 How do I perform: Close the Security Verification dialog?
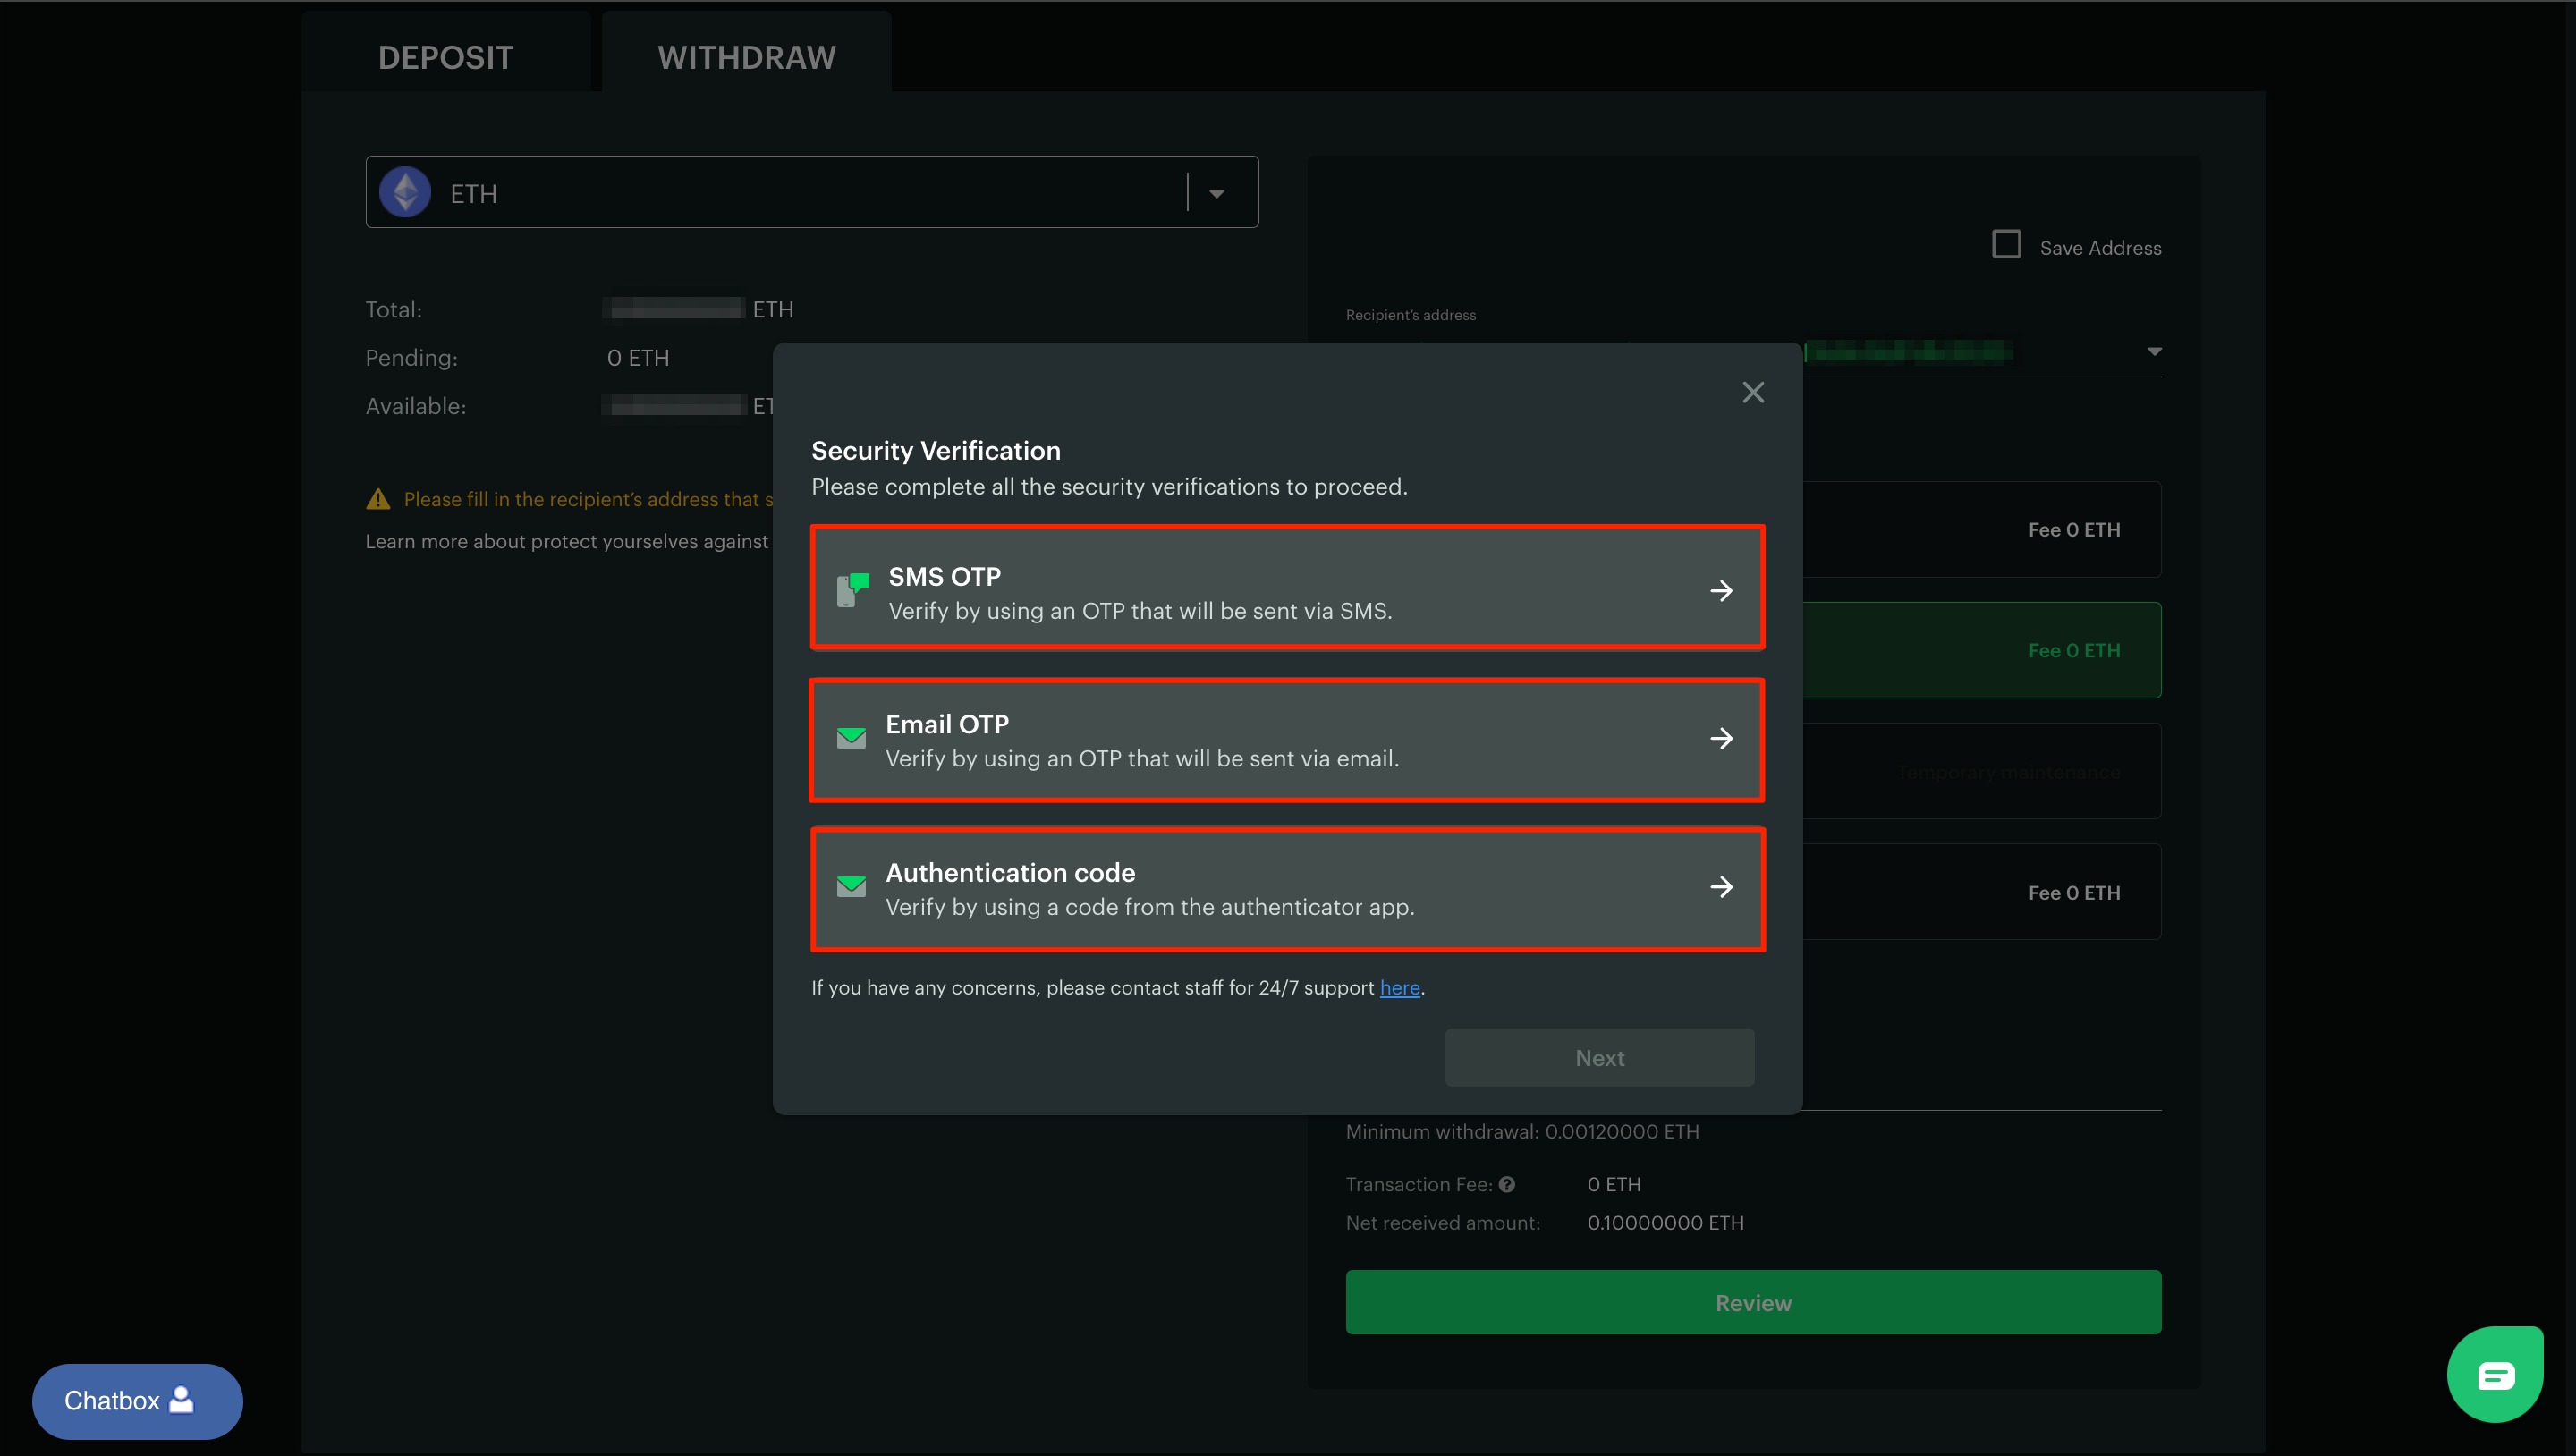[x=1753, y=392]
